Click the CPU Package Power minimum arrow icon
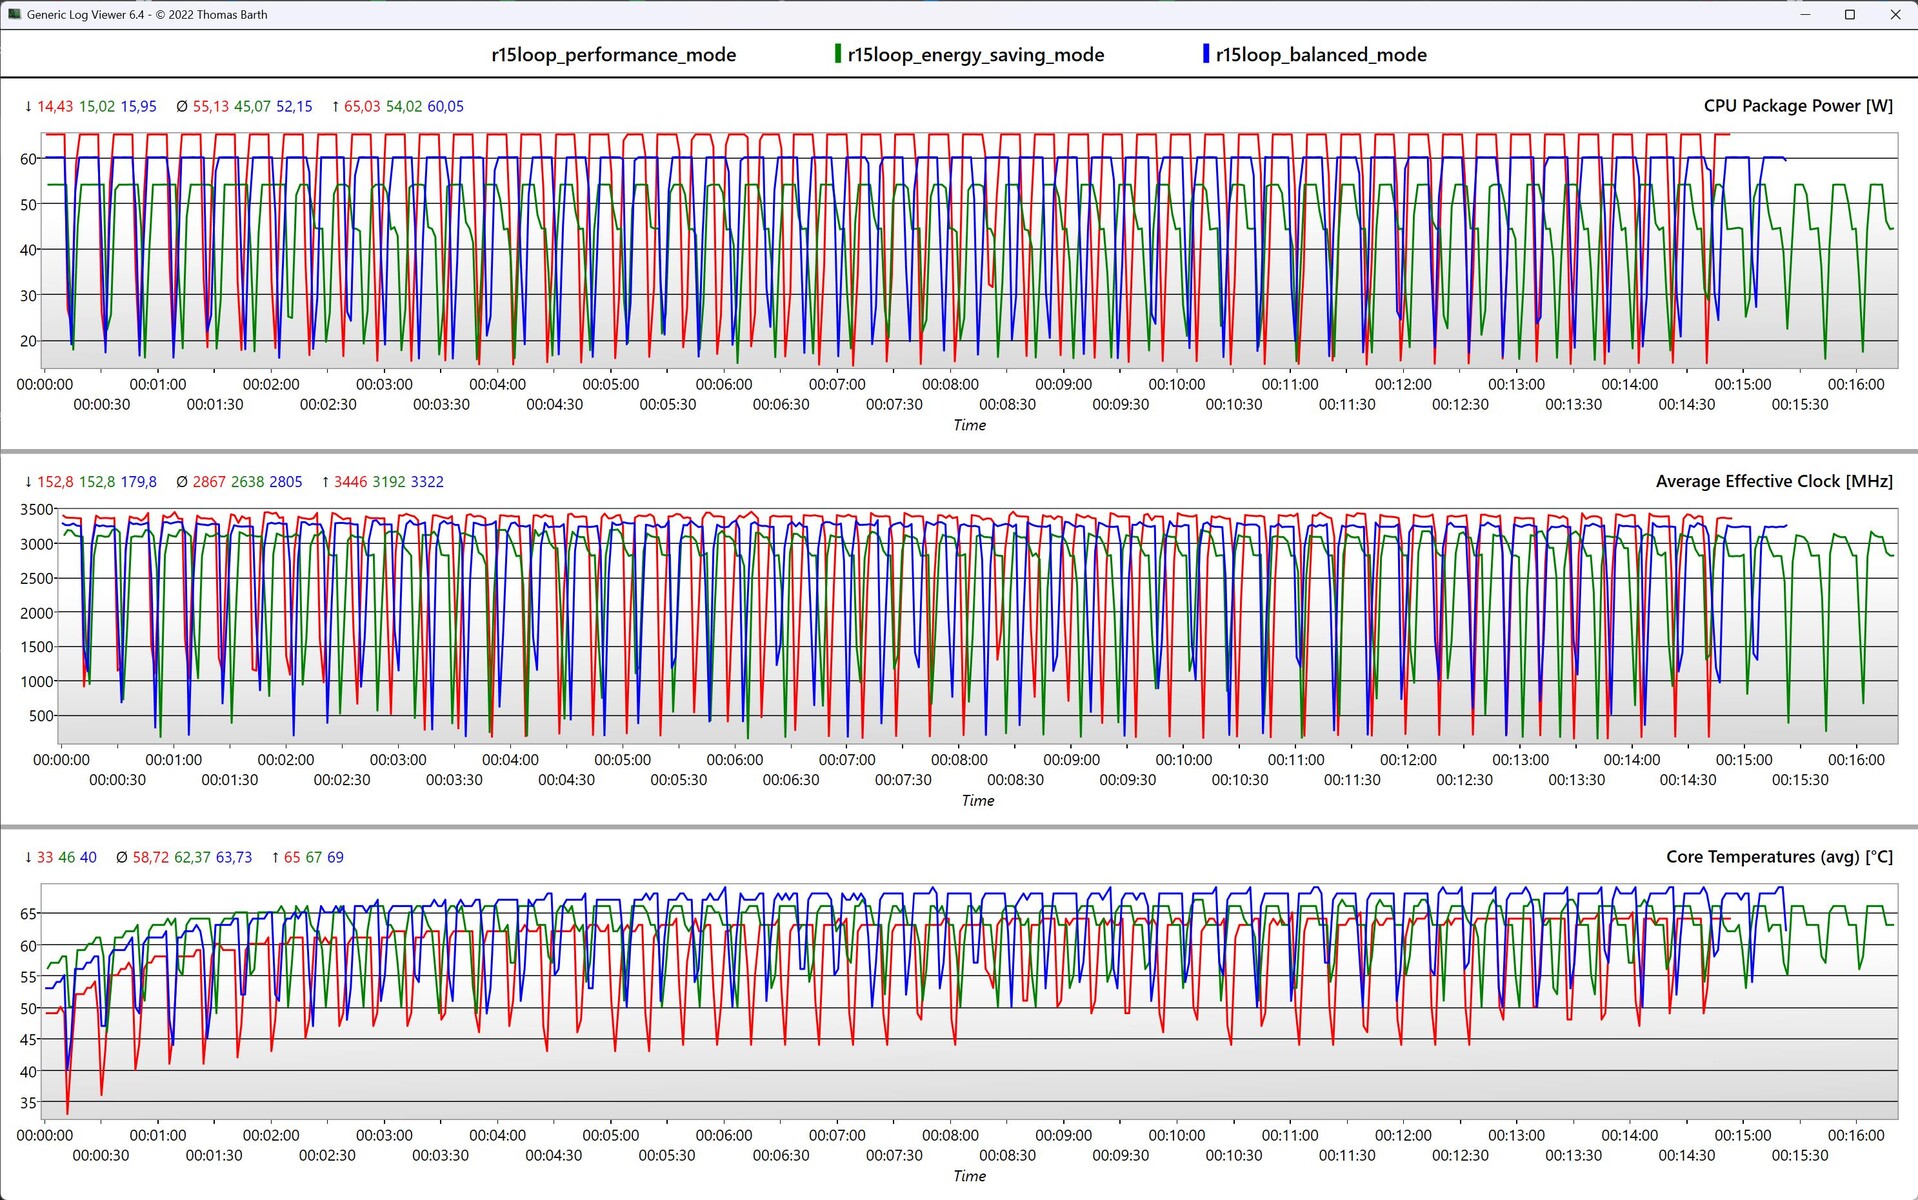 [x=28, y=106]
